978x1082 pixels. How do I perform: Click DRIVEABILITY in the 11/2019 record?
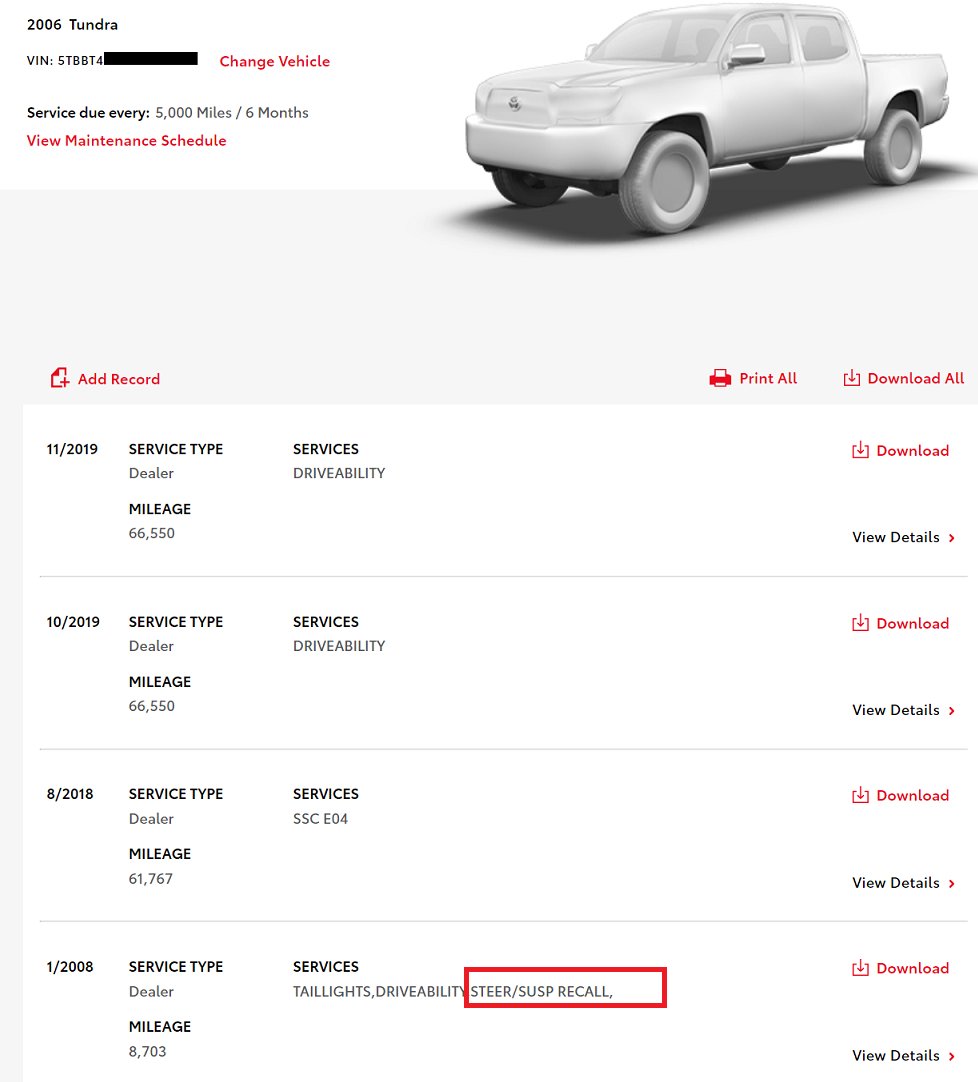point(339,473)
